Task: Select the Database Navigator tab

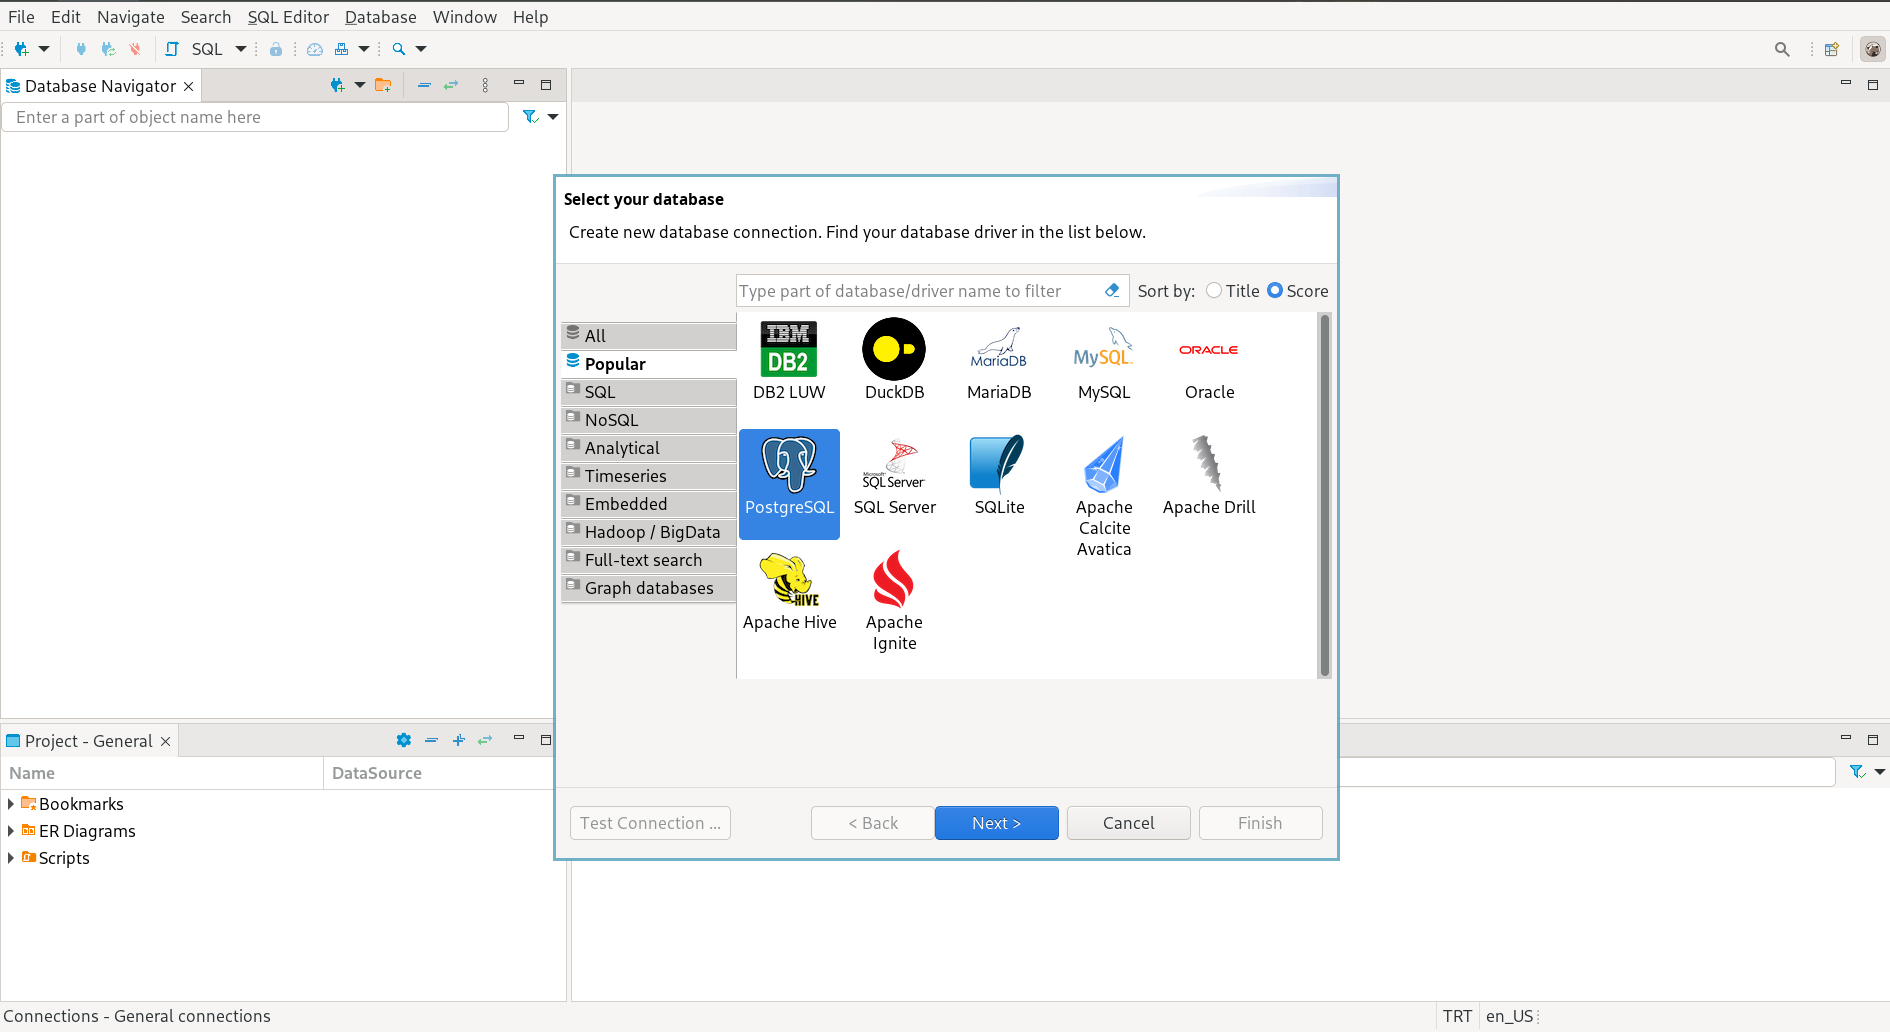Action: point(100,86)
